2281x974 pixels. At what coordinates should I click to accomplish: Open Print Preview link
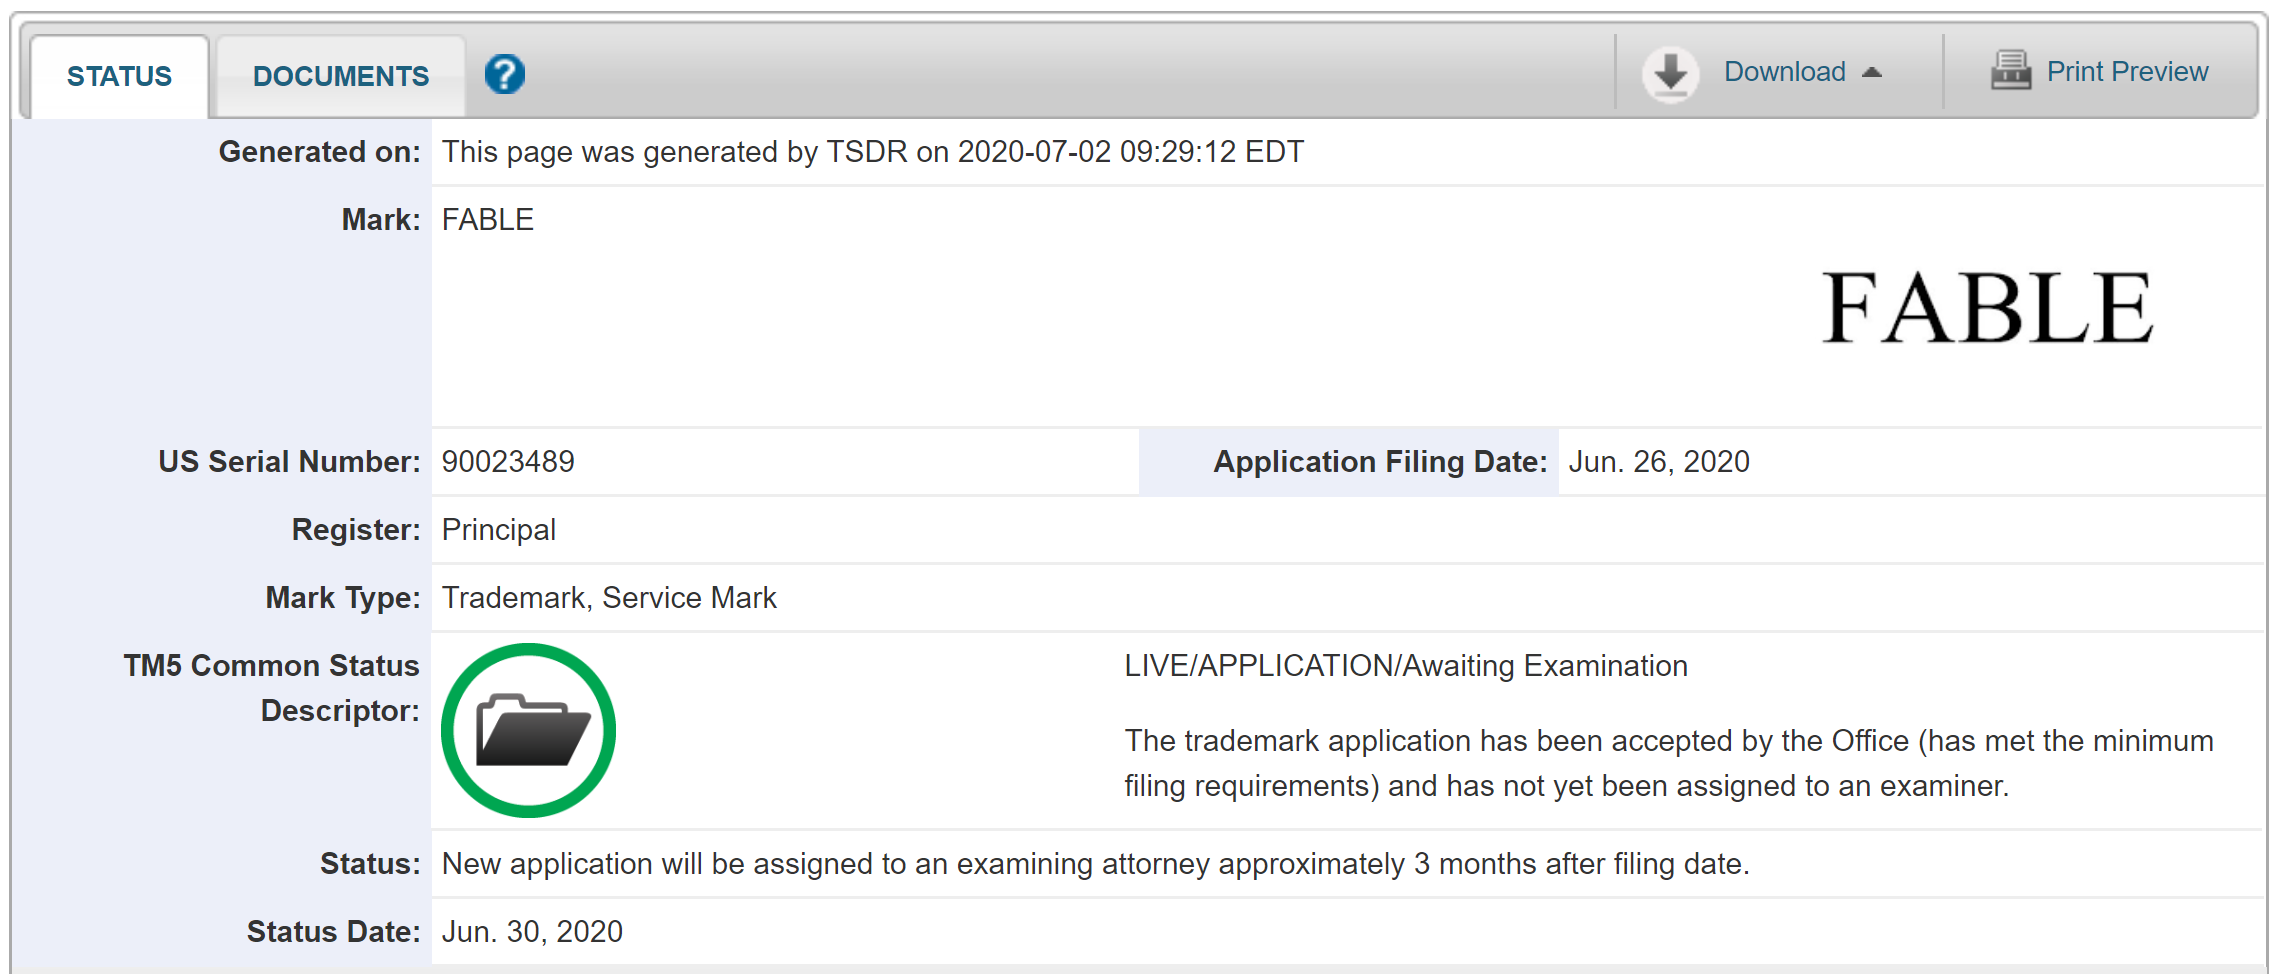click(2127, 72)
